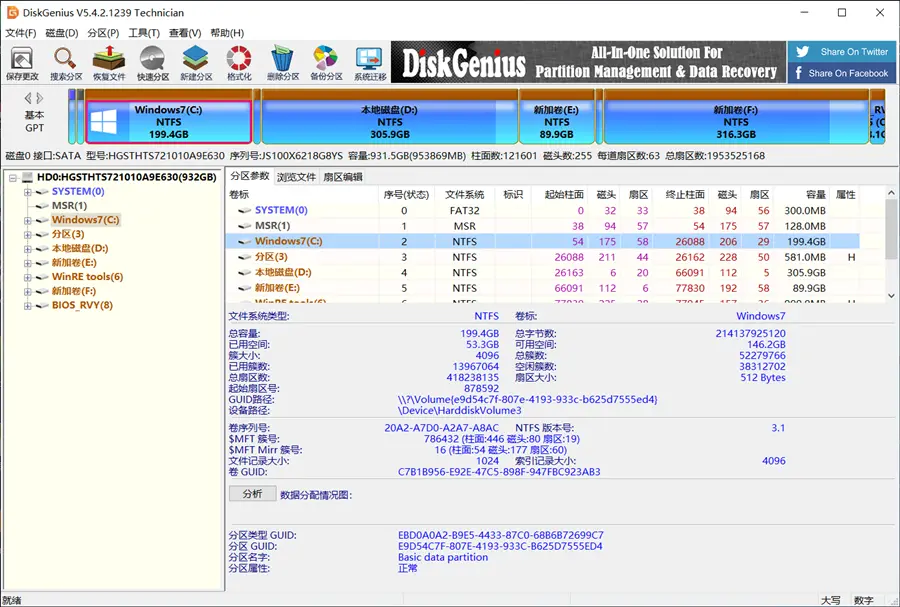
Task: Open the Help (帮助) menu
Action: [227, 33]
